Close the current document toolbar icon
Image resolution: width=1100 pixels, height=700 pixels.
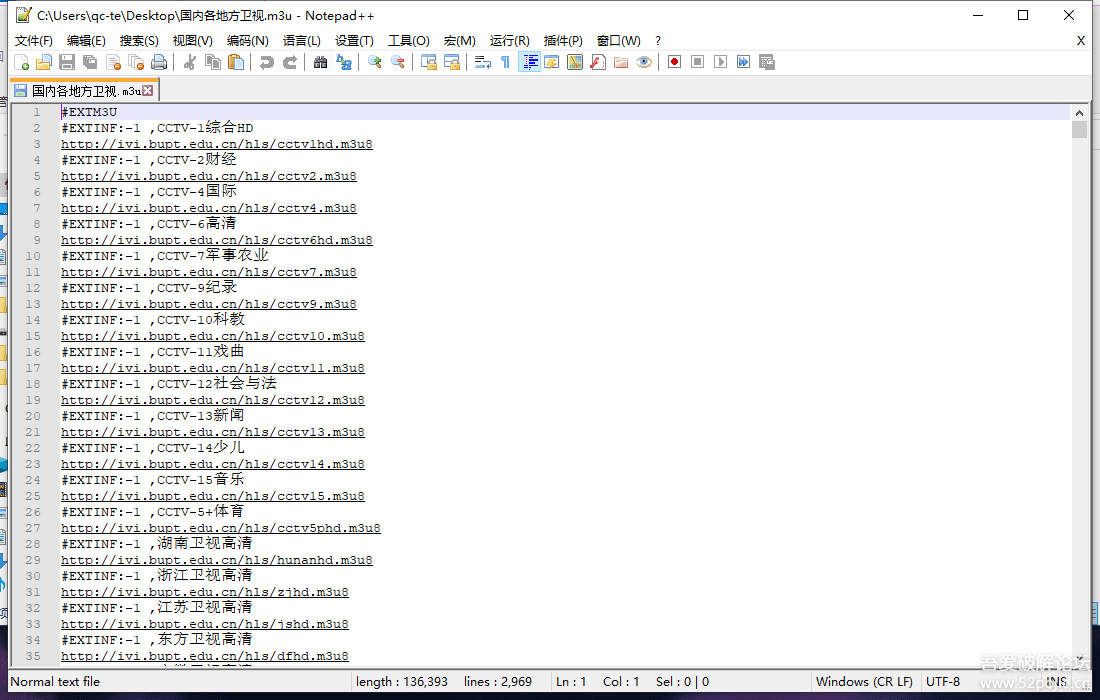[113, 62]
